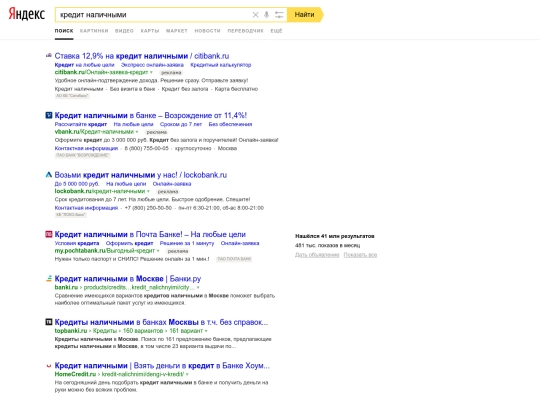The height and width of the screenshot is (405, 540).
Task: Open the vbank.ru result dropdown arrow
Action: click(137, 132)
